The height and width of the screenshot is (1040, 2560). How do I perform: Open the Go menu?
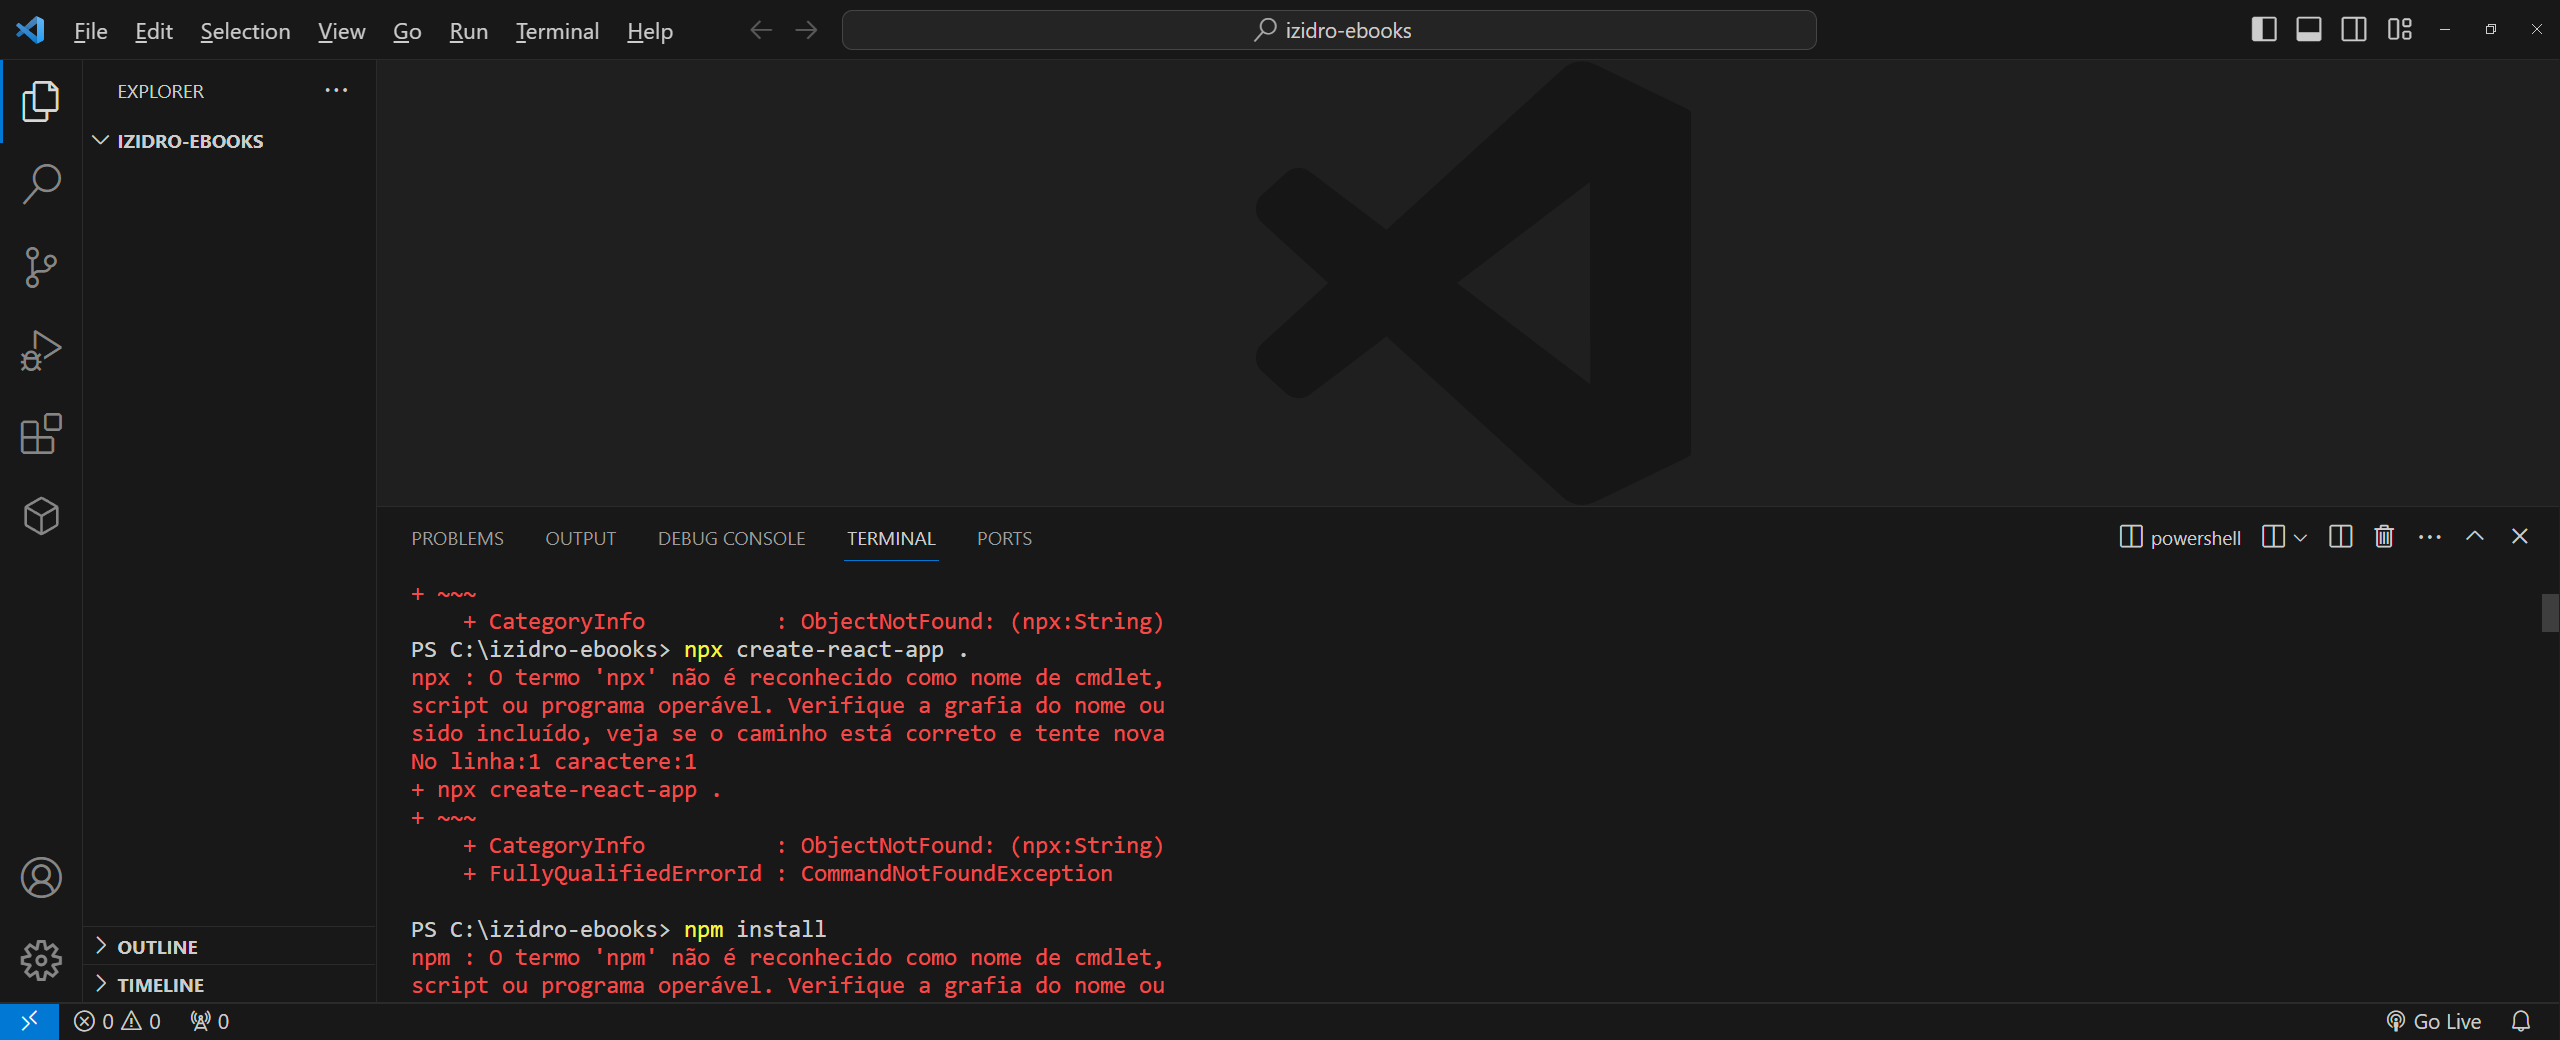(407, 31)
